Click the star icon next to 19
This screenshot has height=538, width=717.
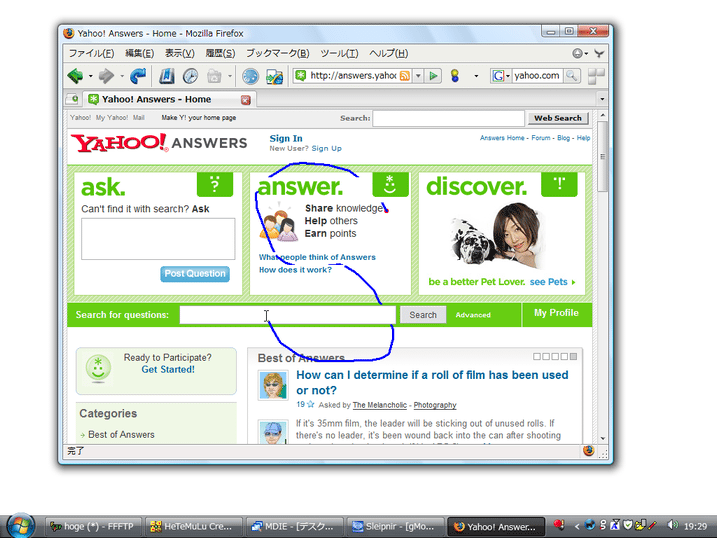(x=311, y=404)
